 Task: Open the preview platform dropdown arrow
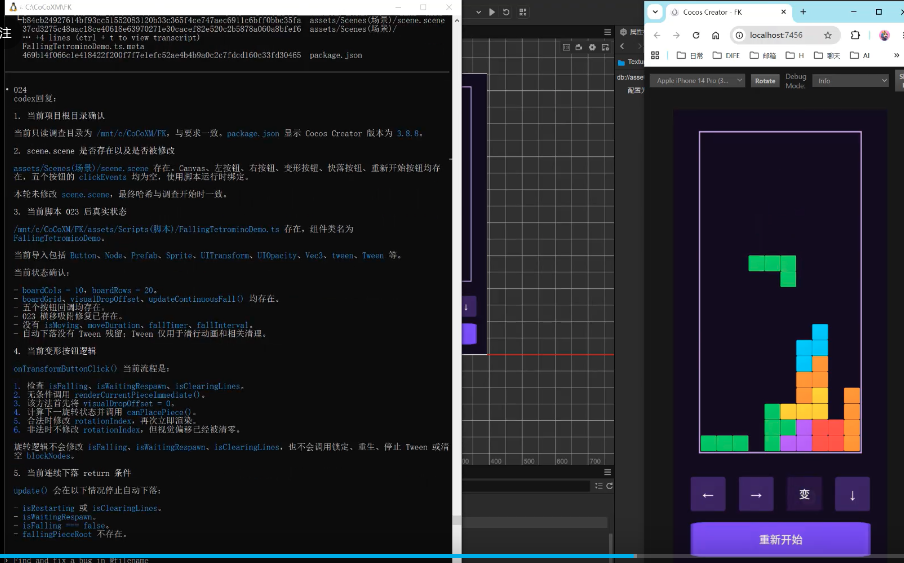(x=479, y=12)
